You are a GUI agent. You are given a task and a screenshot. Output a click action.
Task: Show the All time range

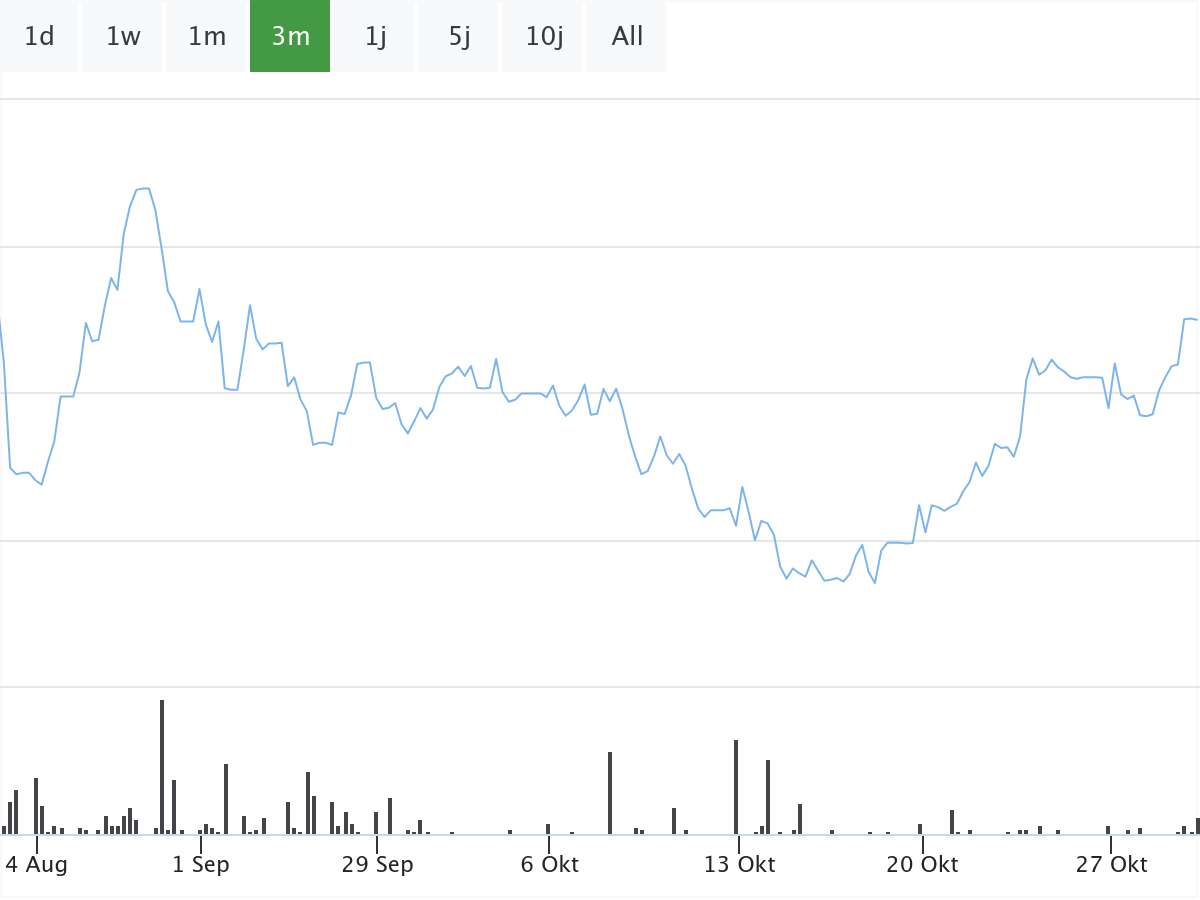(627, 36)
